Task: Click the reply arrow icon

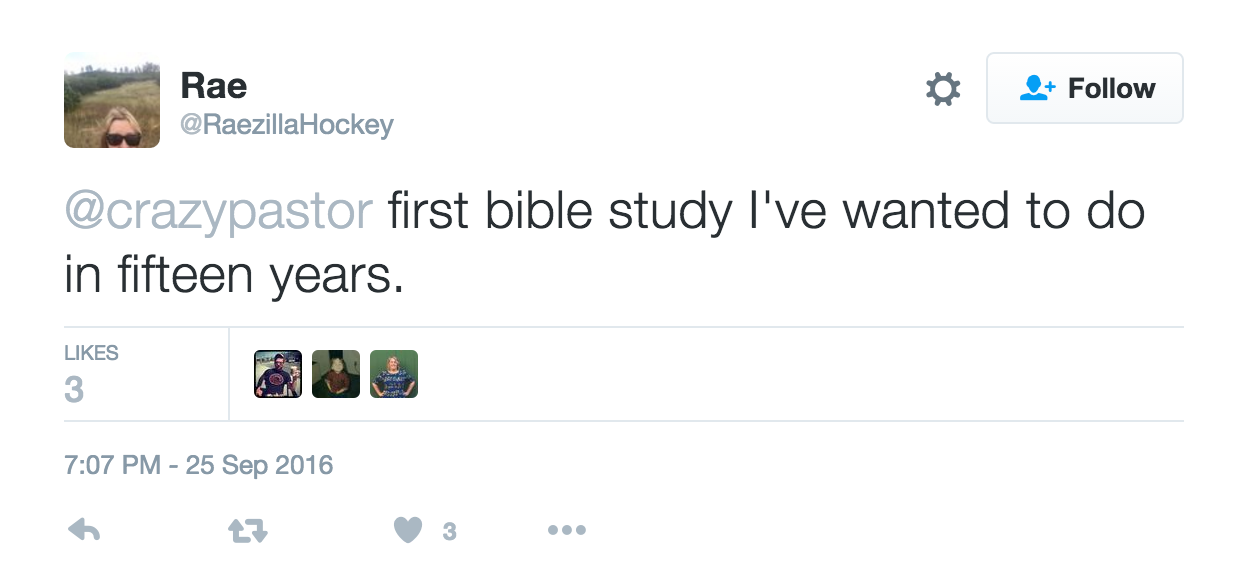Action: coord(84,530)
